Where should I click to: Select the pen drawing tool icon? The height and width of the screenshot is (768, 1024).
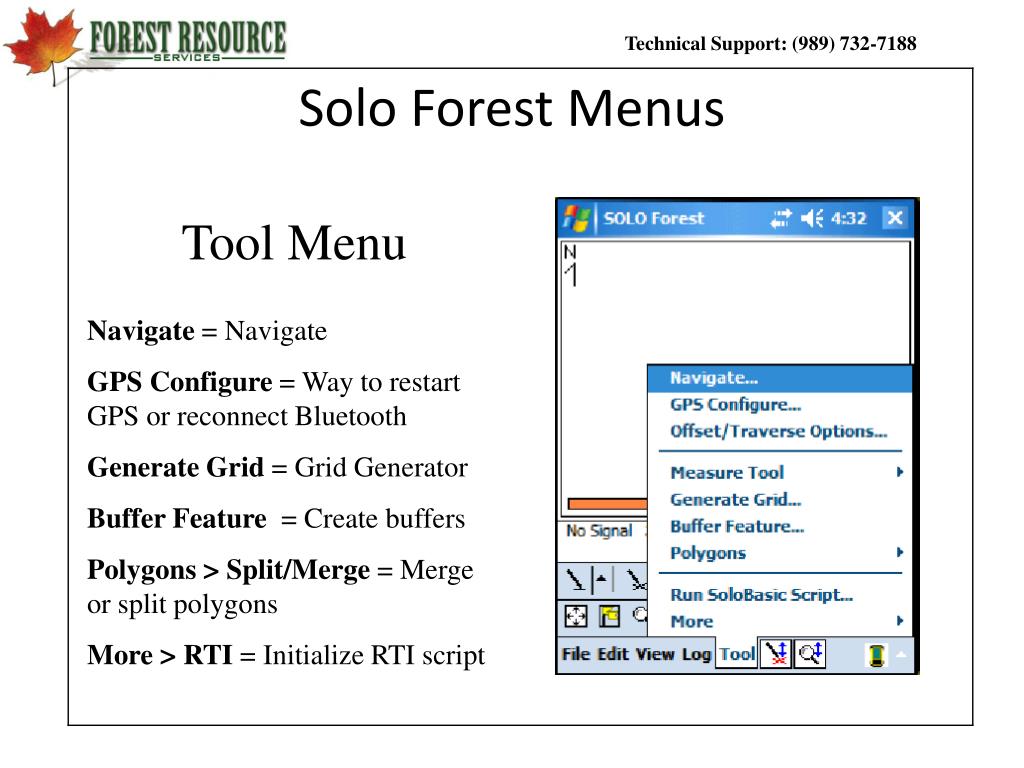575,579
